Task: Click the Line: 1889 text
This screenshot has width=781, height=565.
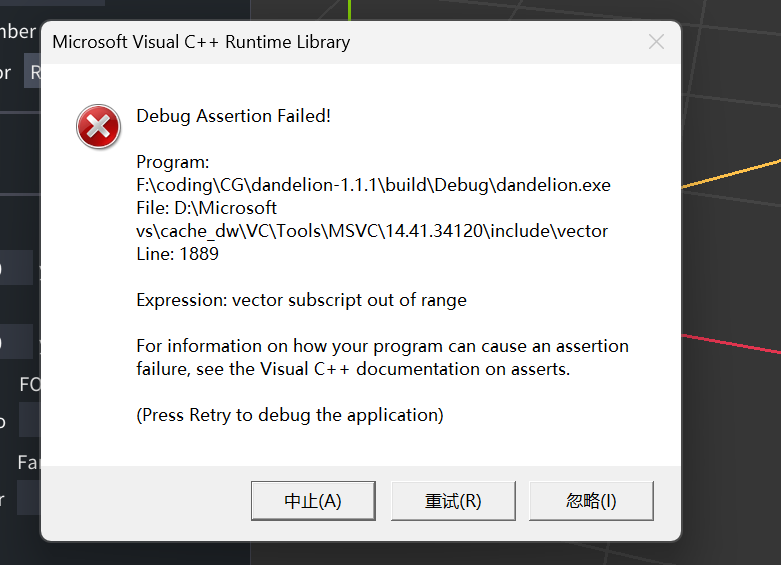Action: click(x=177, y=254)
